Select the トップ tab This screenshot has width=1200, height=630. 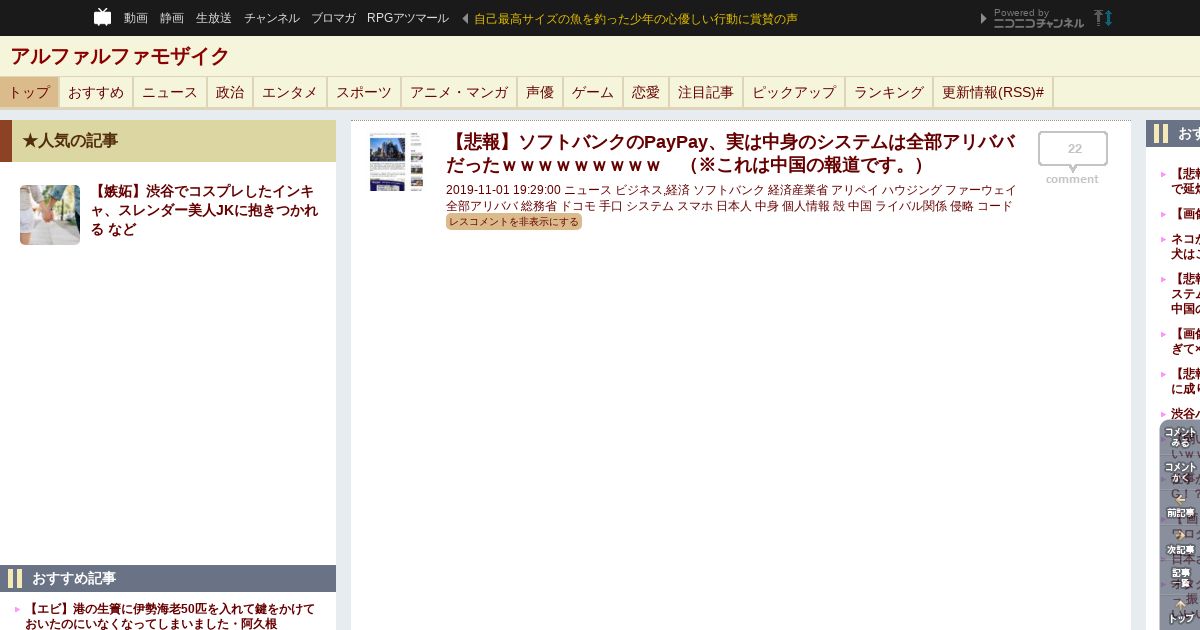[x=29, y=92]
